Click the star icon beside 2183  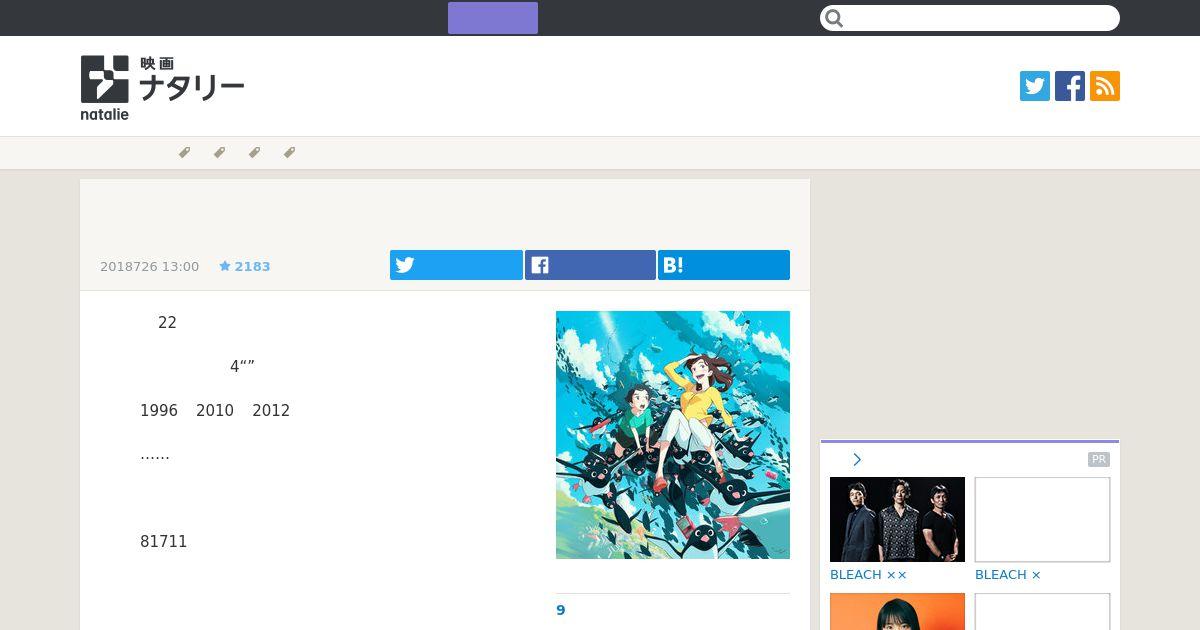point(225,266)
